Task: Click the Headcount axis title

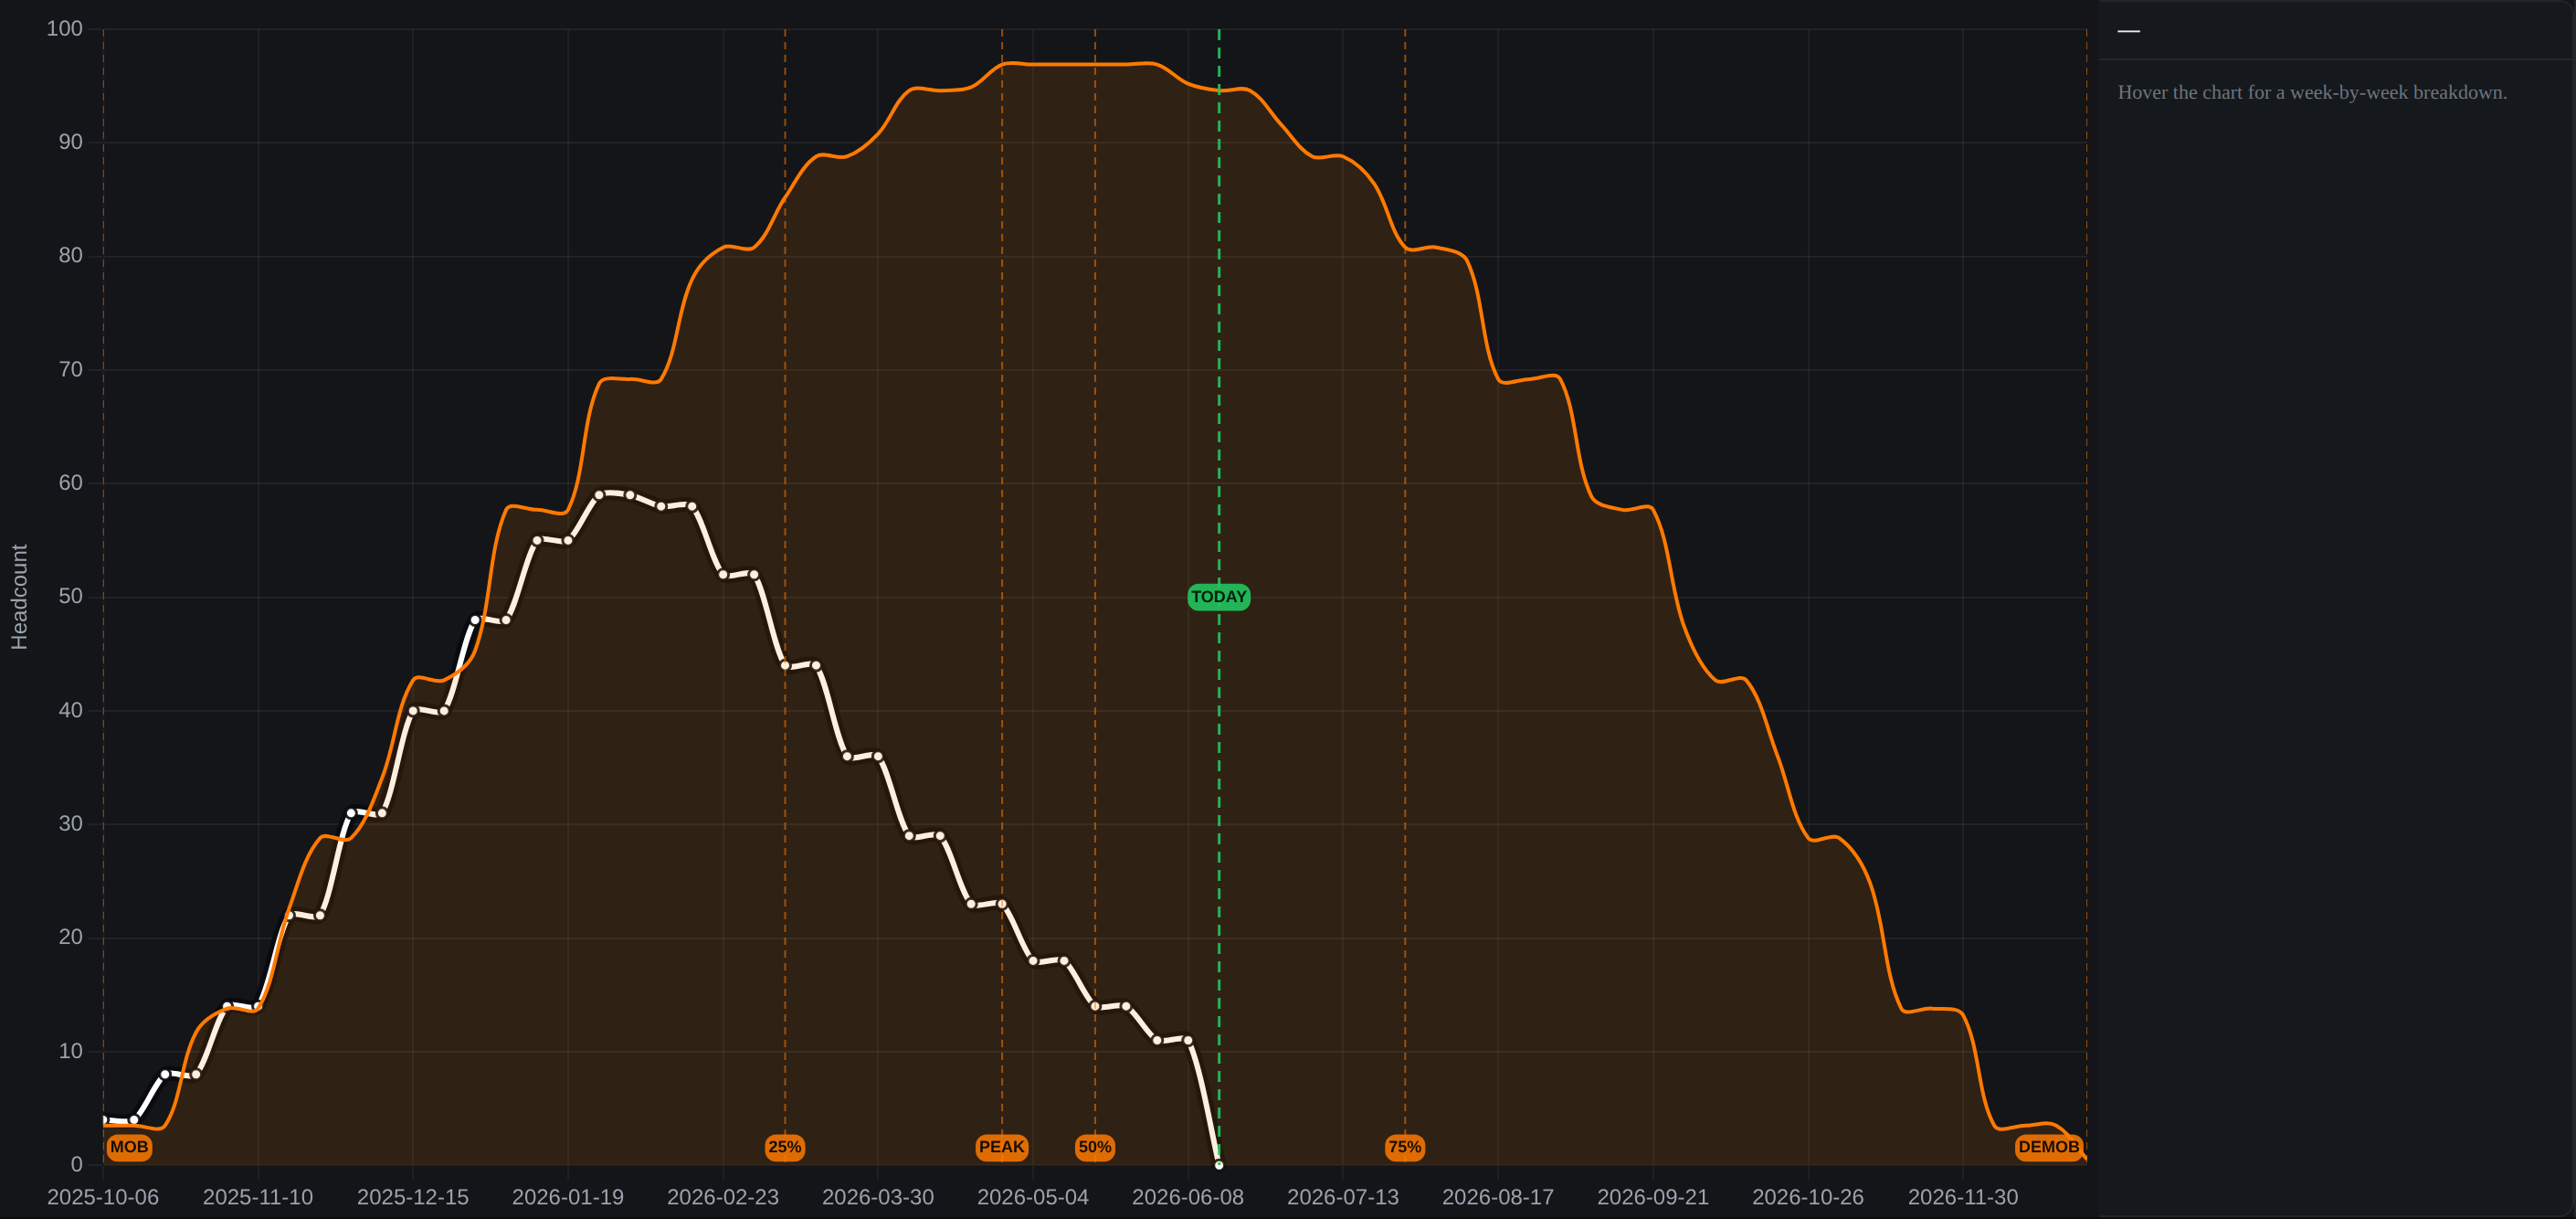Action: click(19, 597)
